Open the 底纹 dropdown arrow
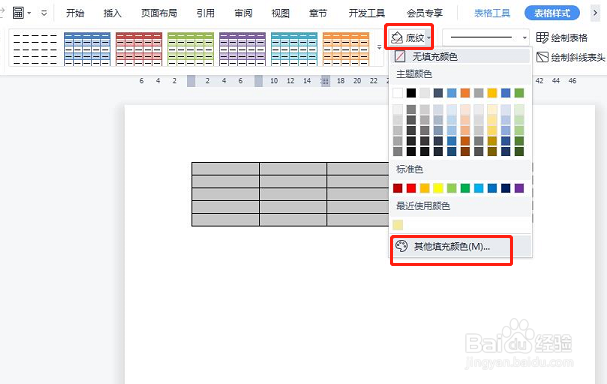Screen dimensions: 607x384 429,38
